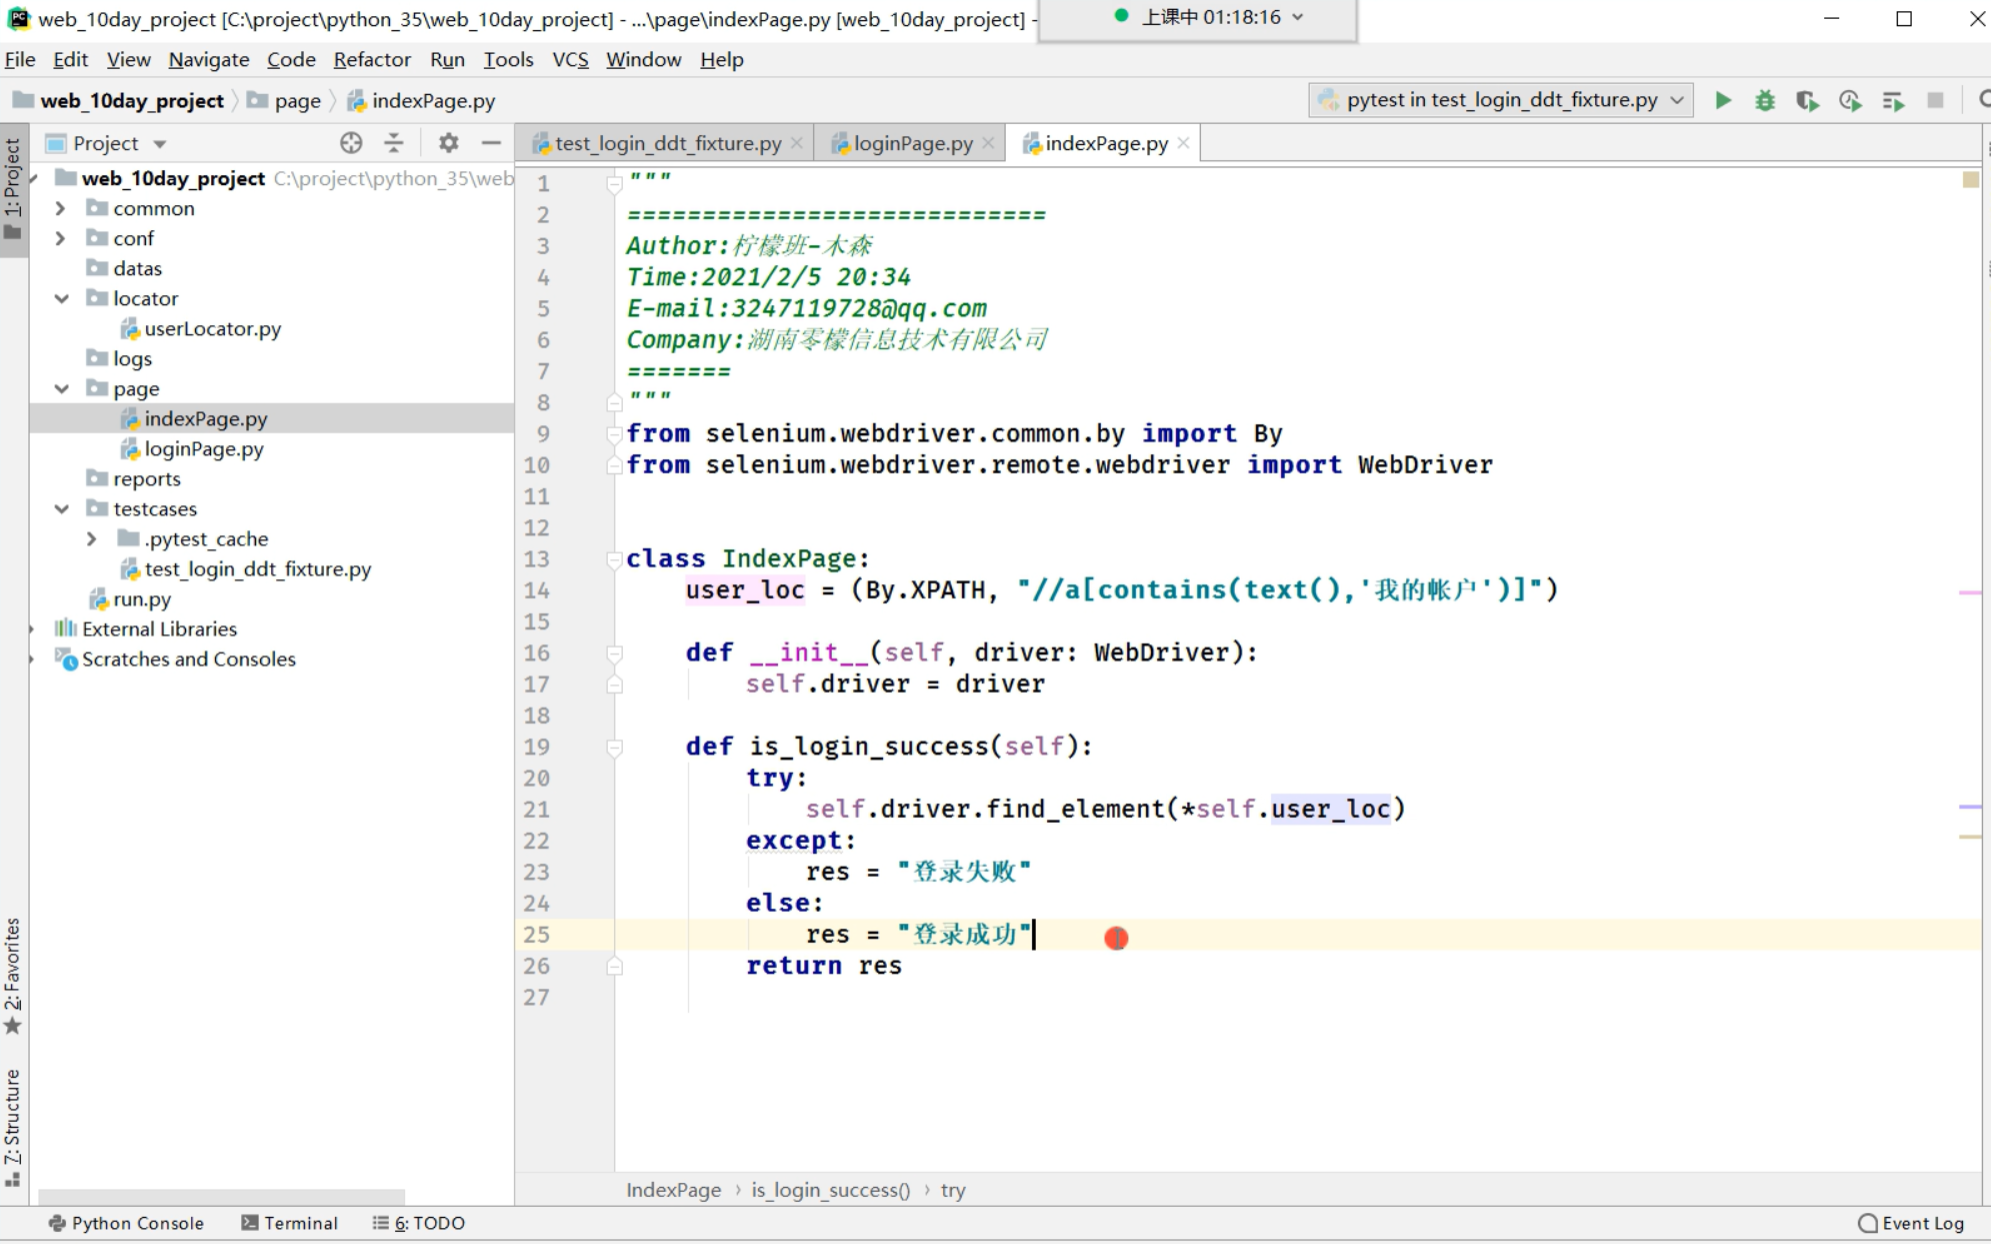1991x1244 pixels.
Task: Open the Terminal tool window
Action: tap(290, 1222)
